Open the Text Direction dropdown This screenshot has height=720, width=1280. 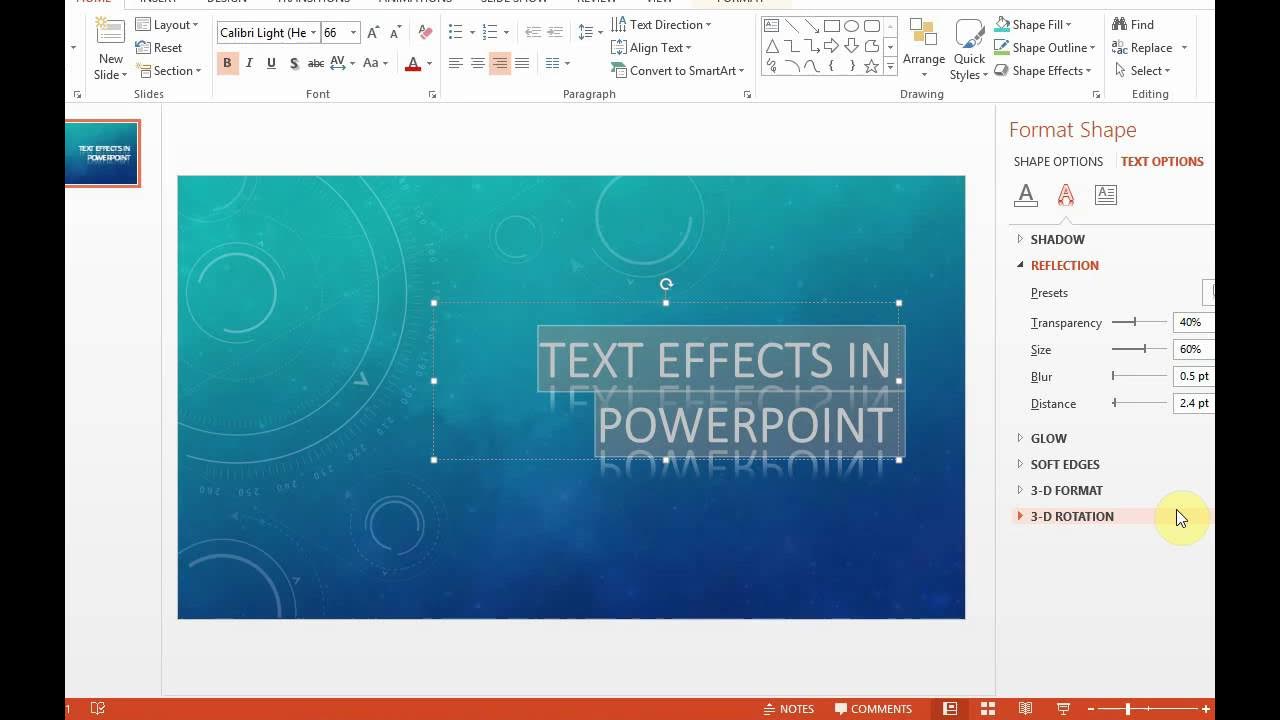click(662, 24)
